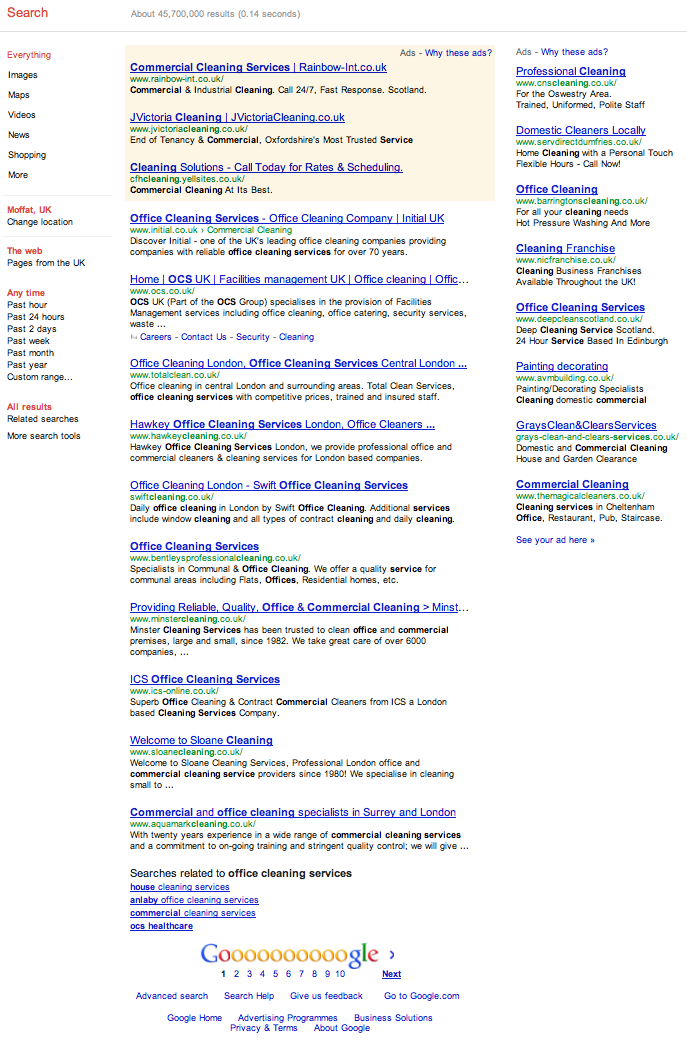The height and width of the screenshot is (1041, 687).
Task: Filter results to Past hour
Action: point(27,305)
